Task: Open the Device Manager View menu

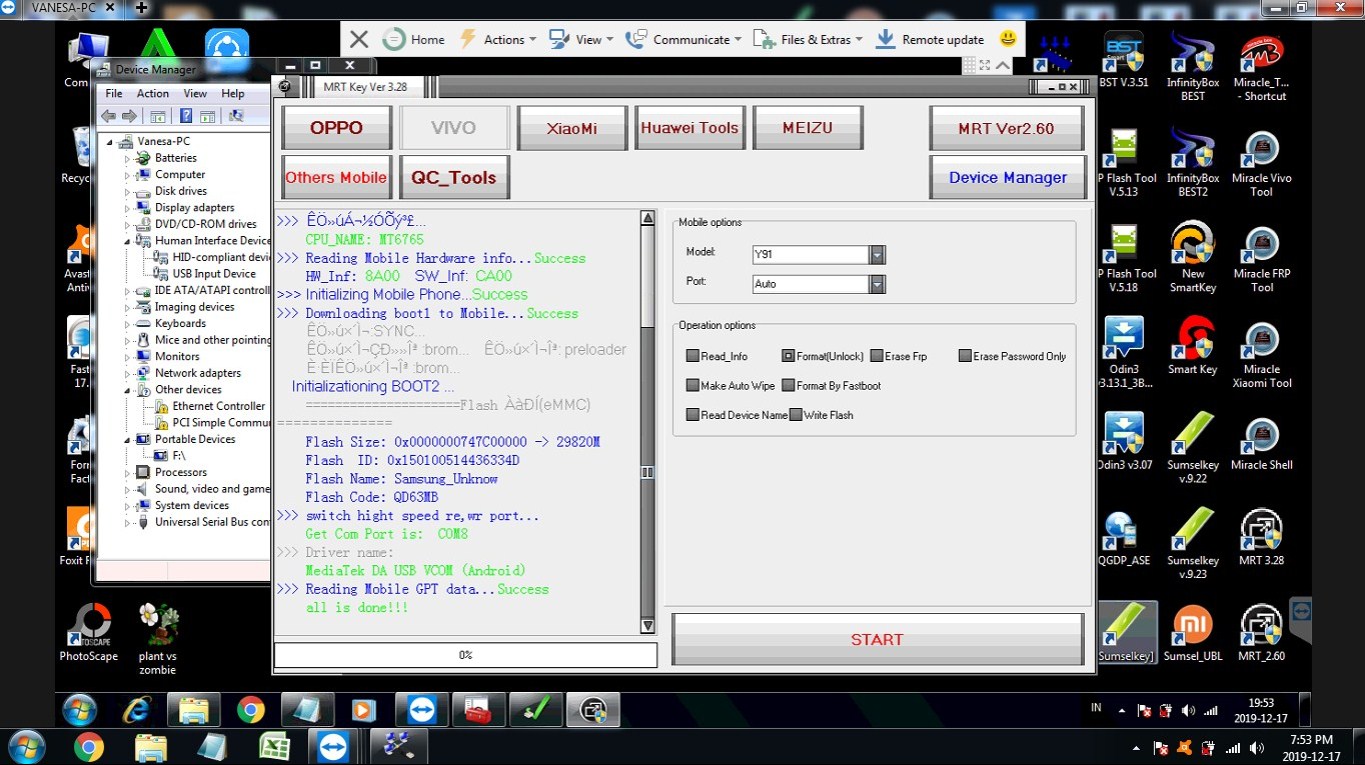Action: 195,93
